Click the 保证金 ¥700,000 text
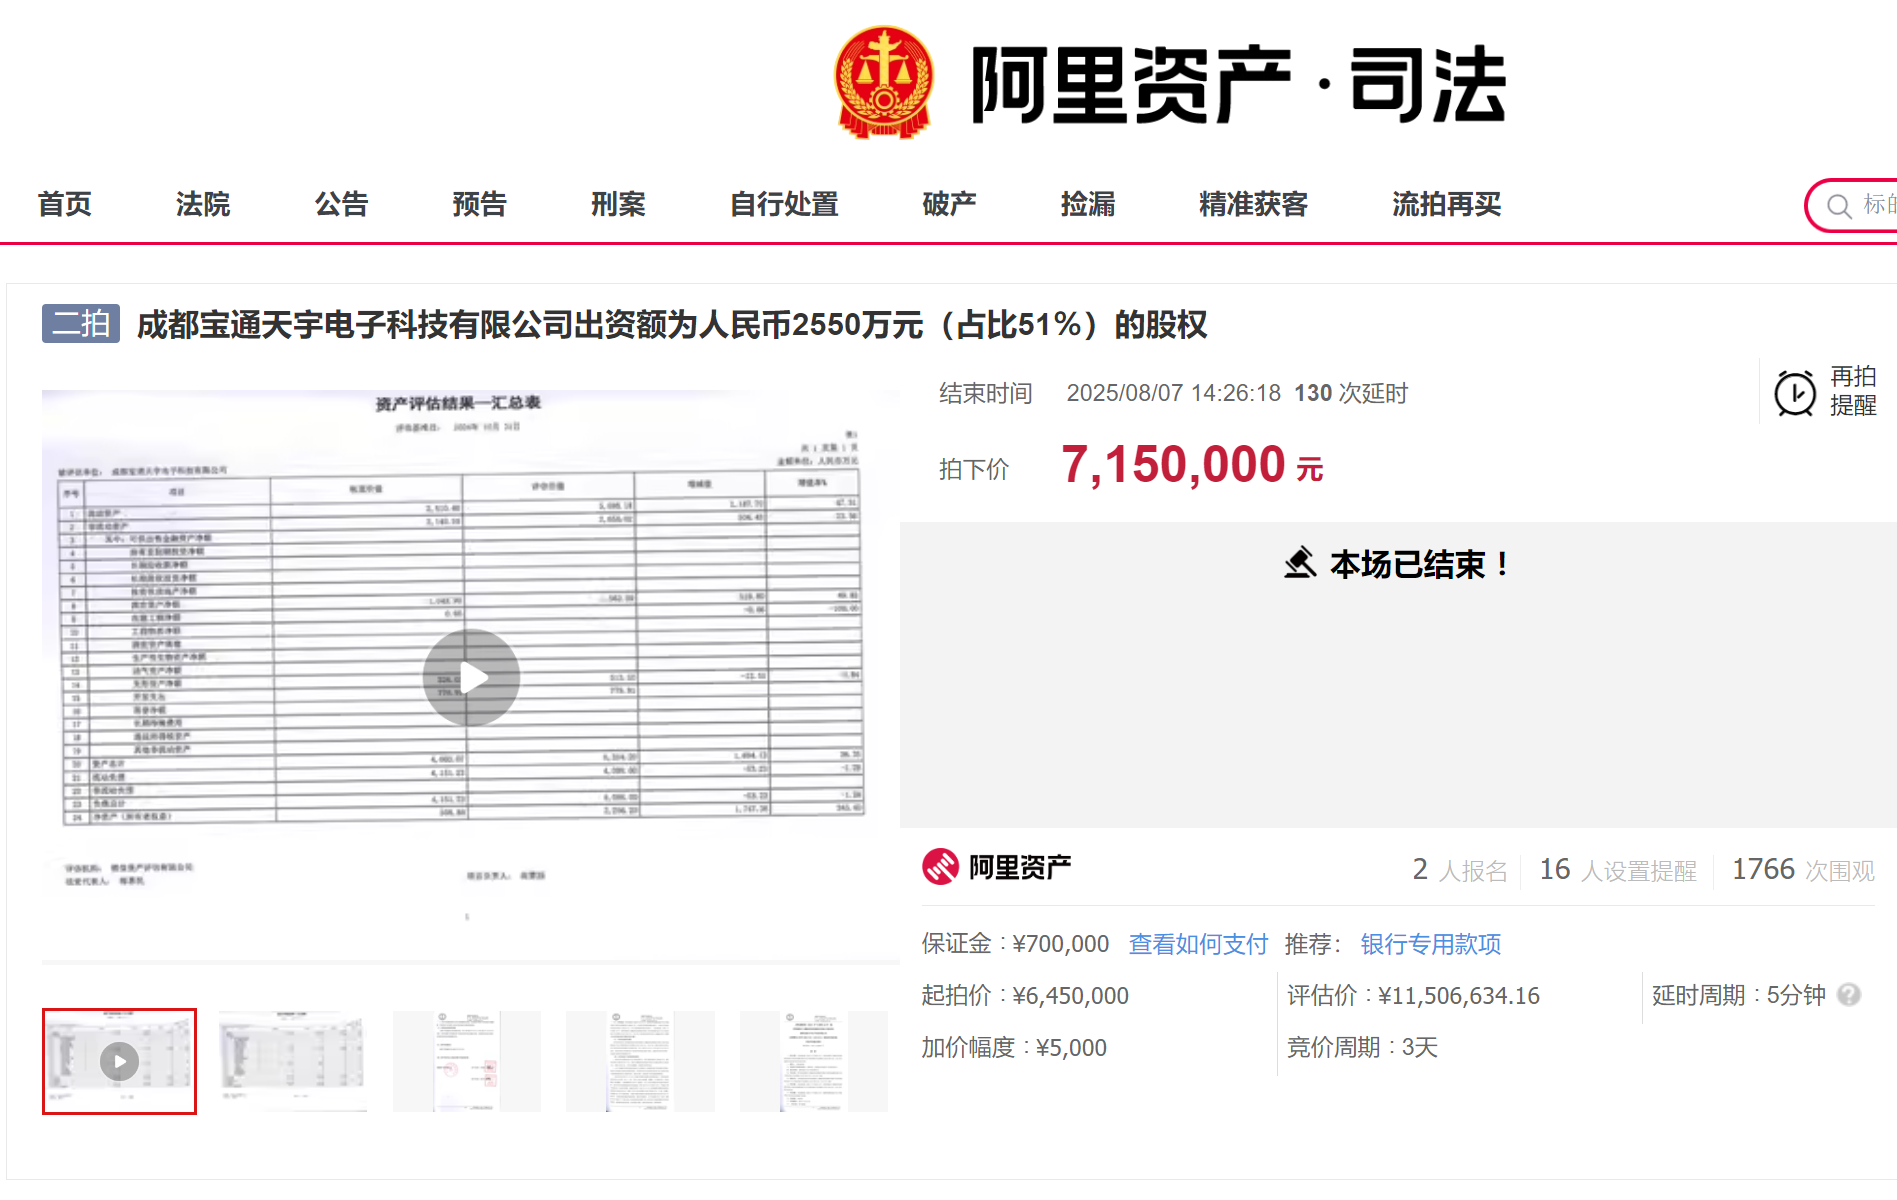This screenshot has width=1897, height=1200. pos(1015,944)
